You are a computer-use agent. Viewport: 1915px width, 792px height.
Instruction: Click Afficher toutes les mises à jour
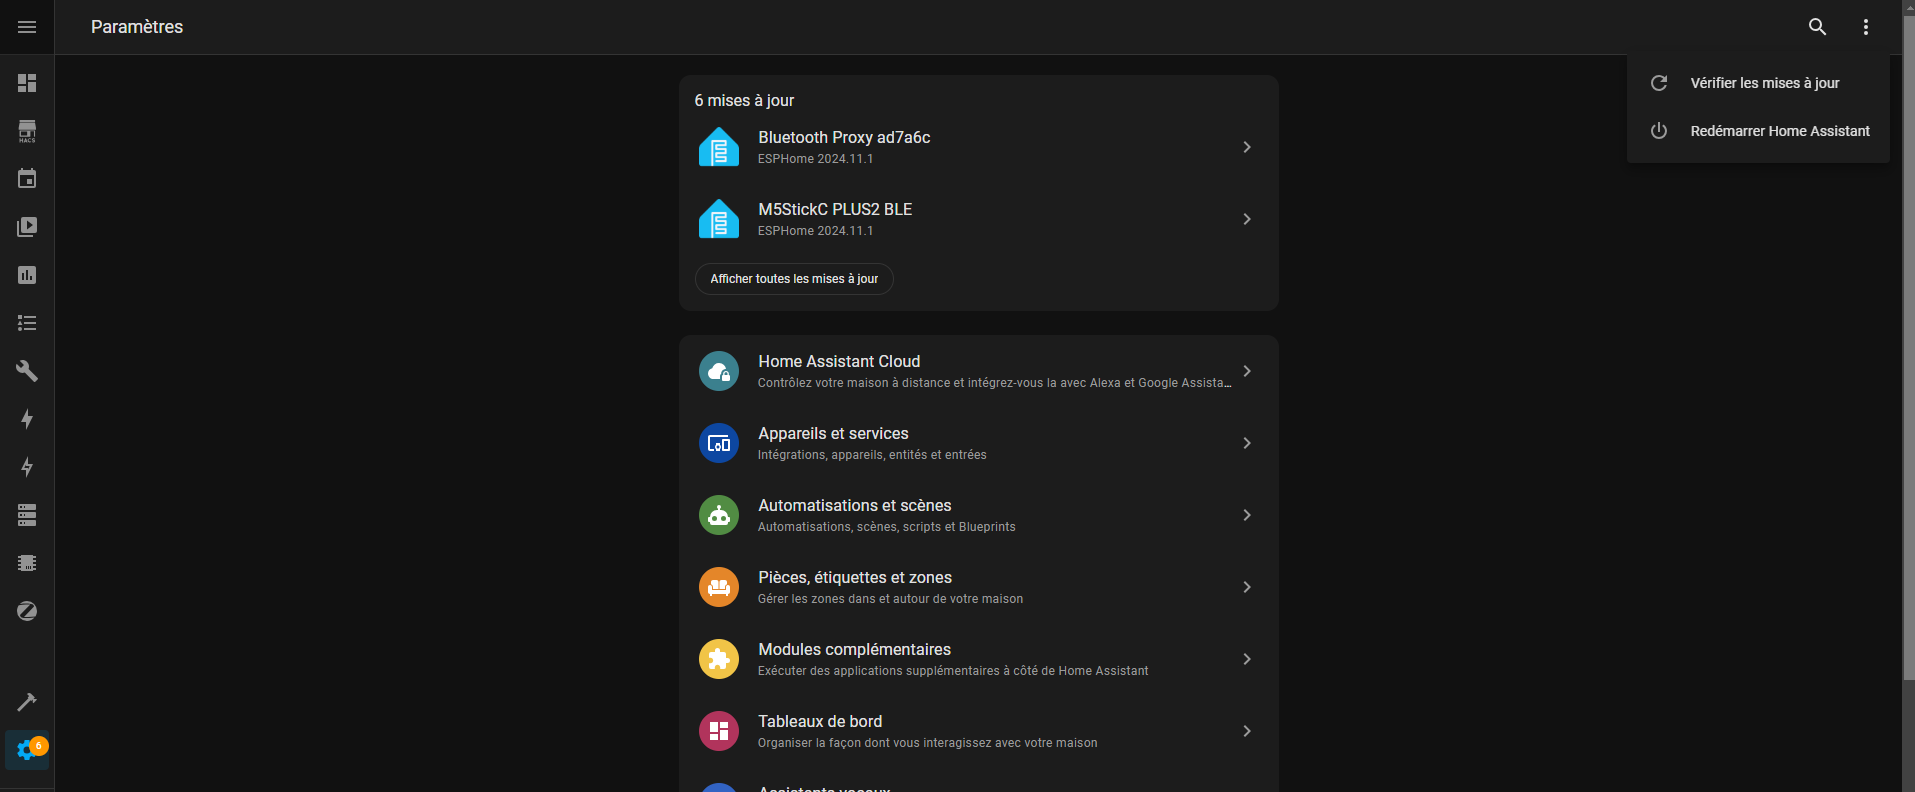tap(794, 279)
